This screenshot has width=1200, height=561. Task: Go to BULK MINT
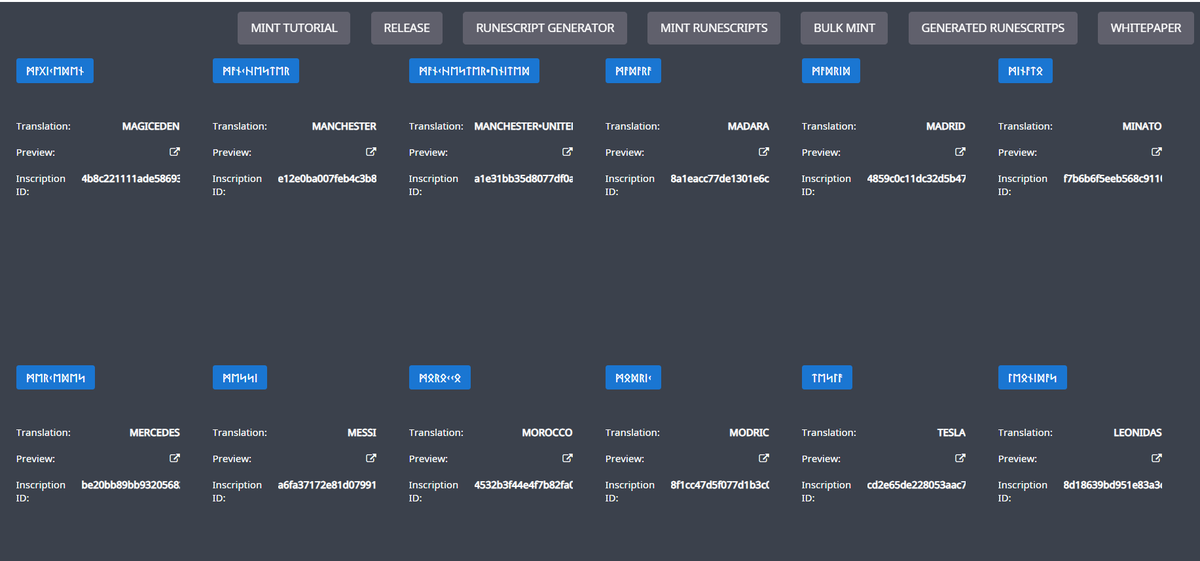pyautogui.click(x=845, y=28)
